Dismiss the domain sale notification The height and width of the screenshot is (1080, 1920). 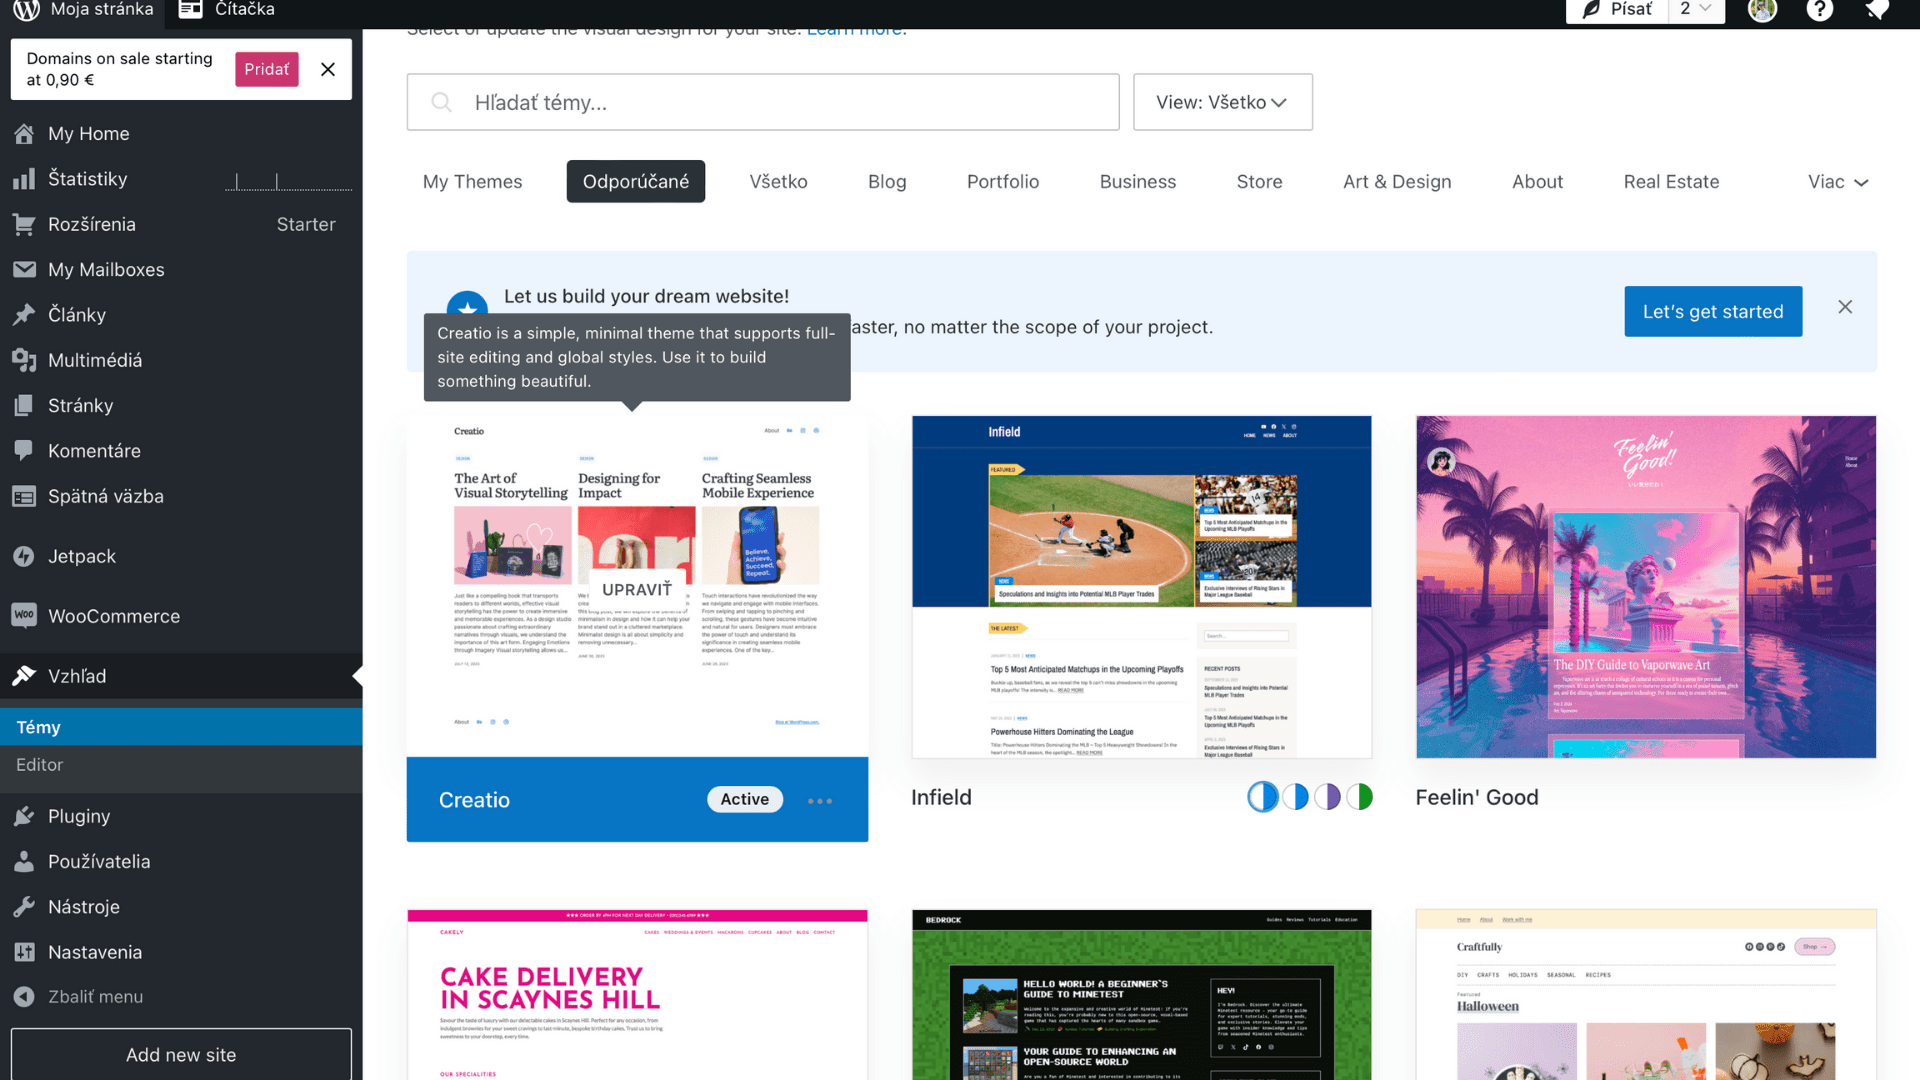[328, 69]
